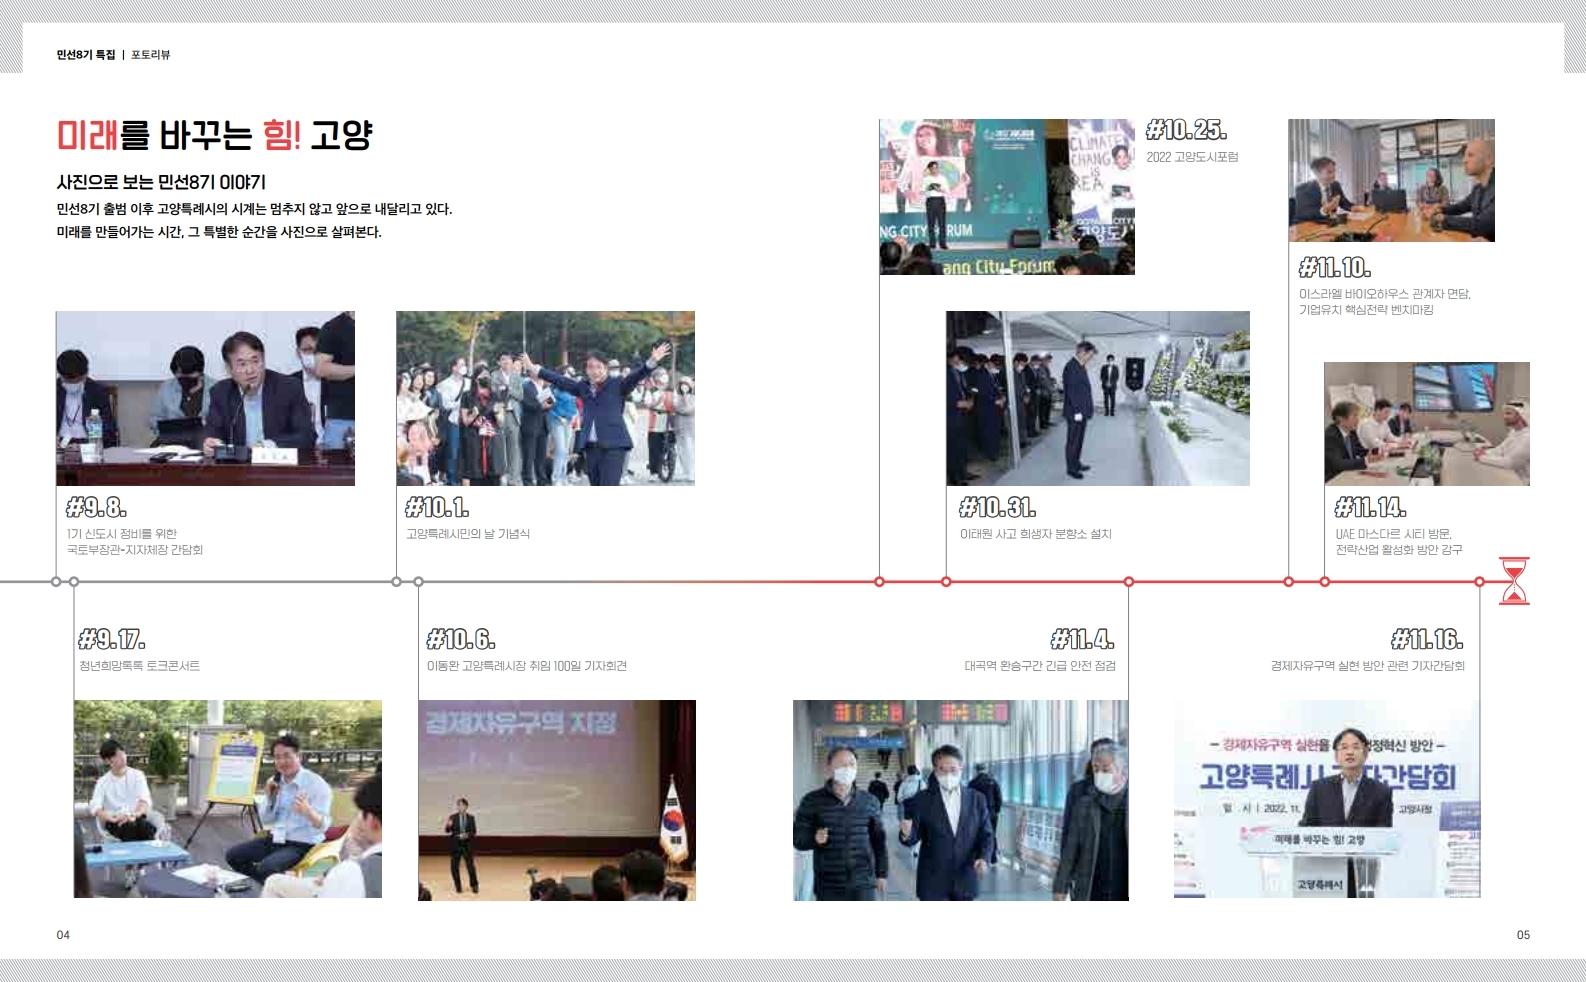Open the #9.17 youth talk concert photo
Viewport: 1586px width, 982px height.
(227, 798)
